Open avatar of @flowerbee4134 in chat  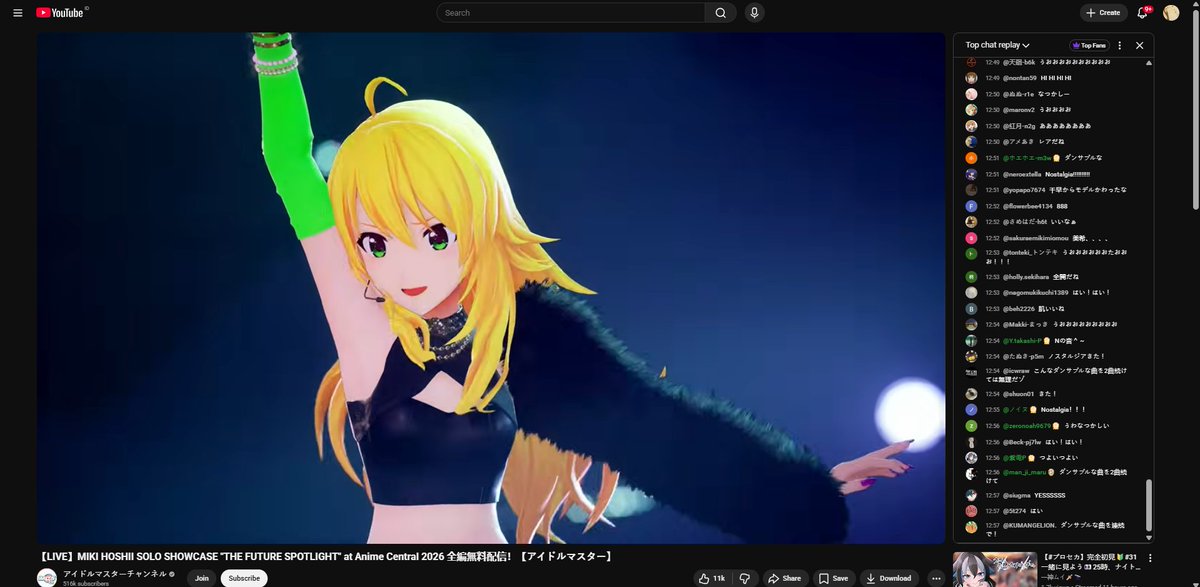971,206
